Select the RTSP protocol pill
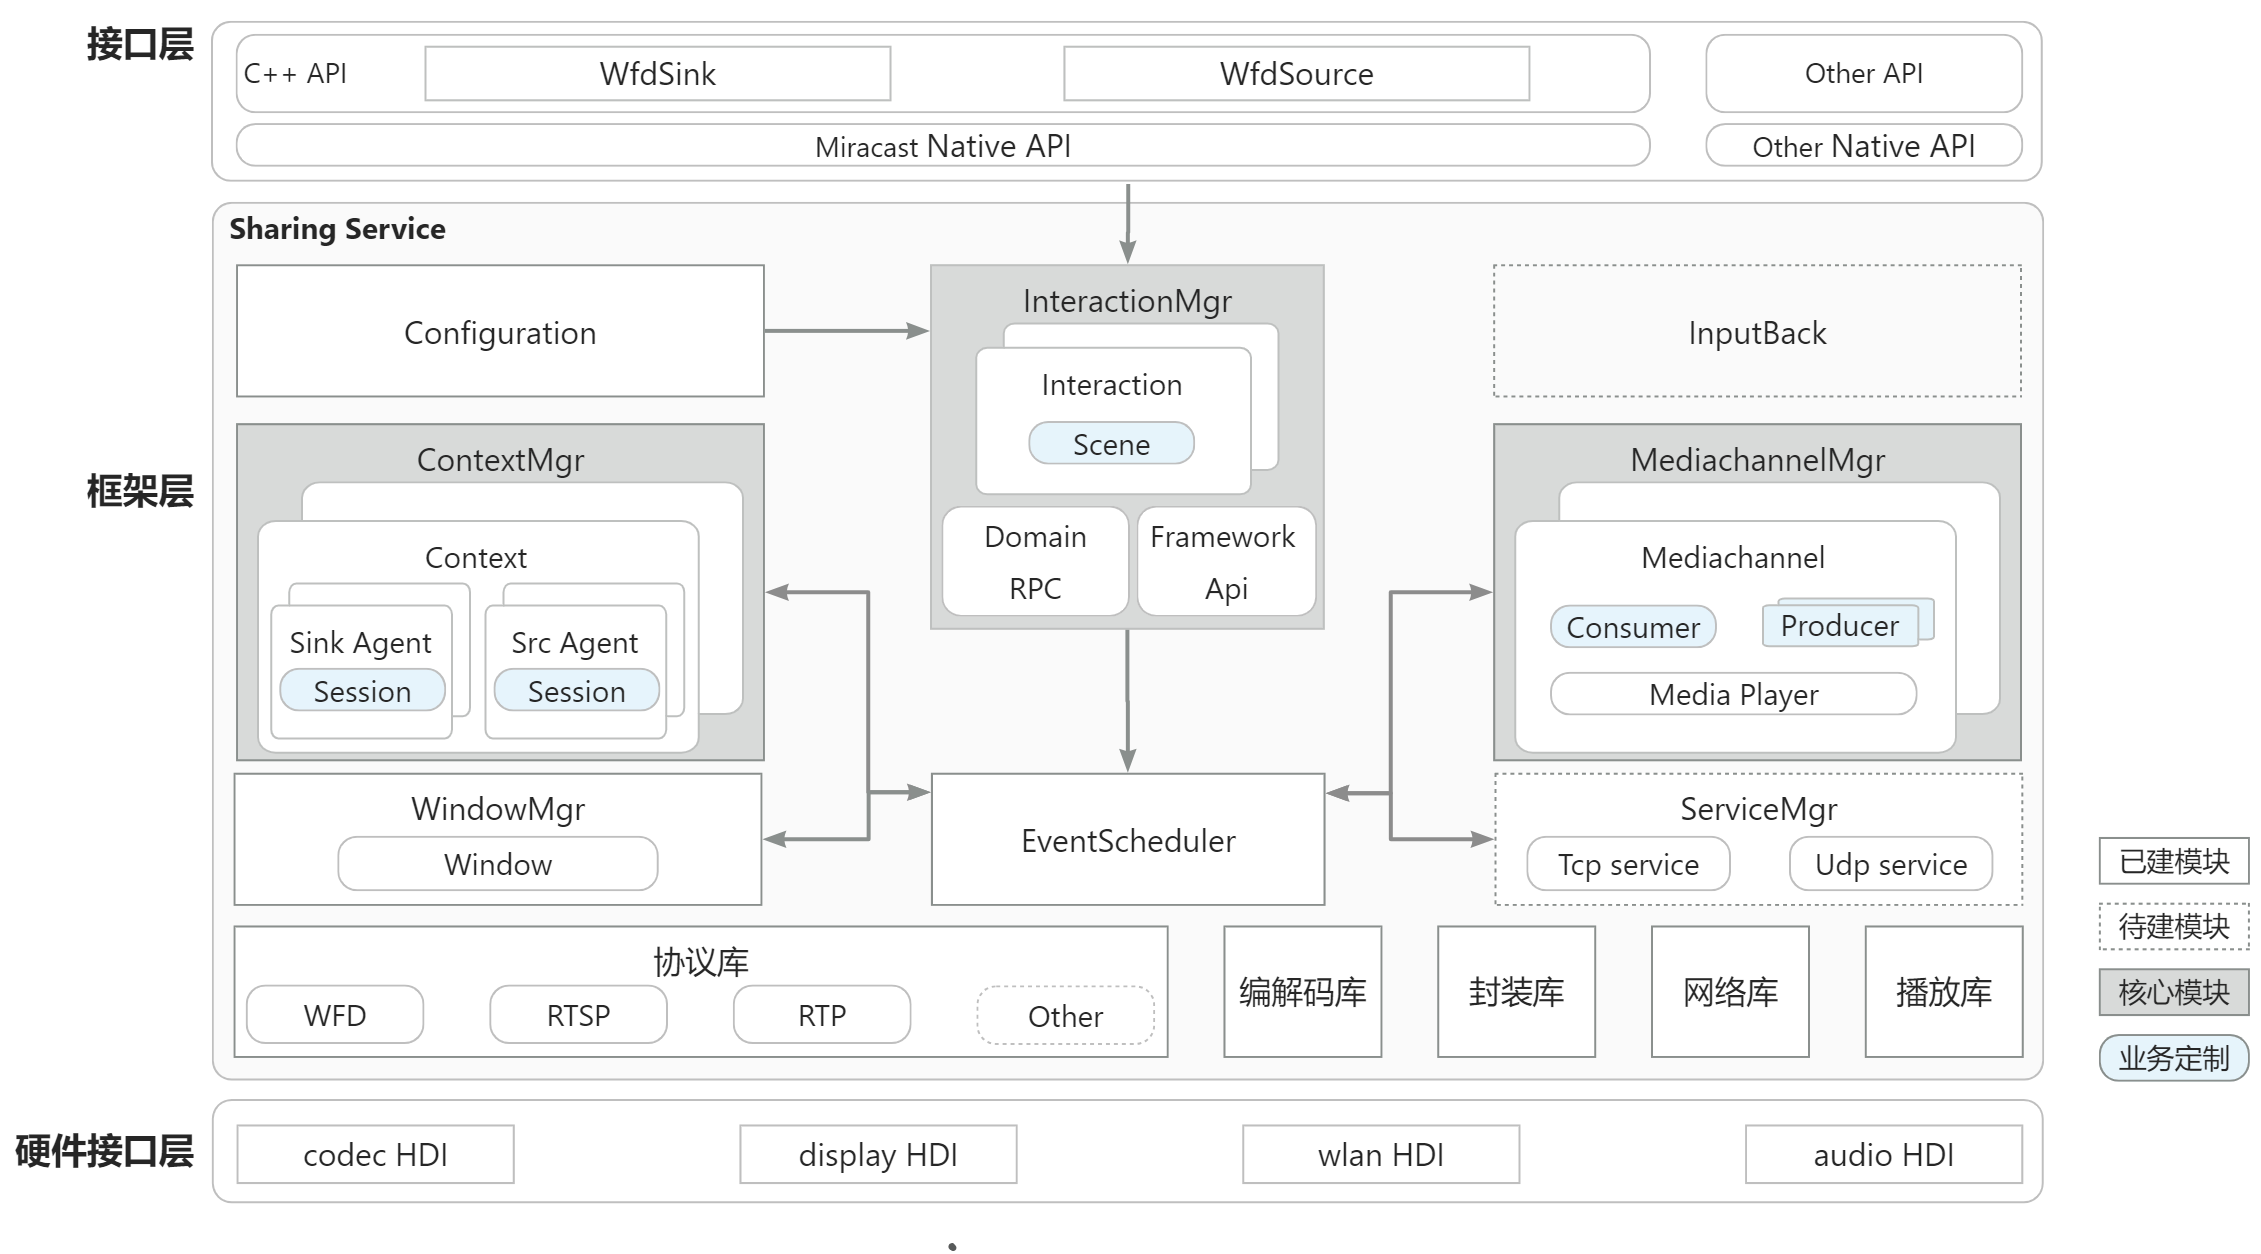Image resolution: width=2261 pixels, height=1254 pixels. (578, 1015)
